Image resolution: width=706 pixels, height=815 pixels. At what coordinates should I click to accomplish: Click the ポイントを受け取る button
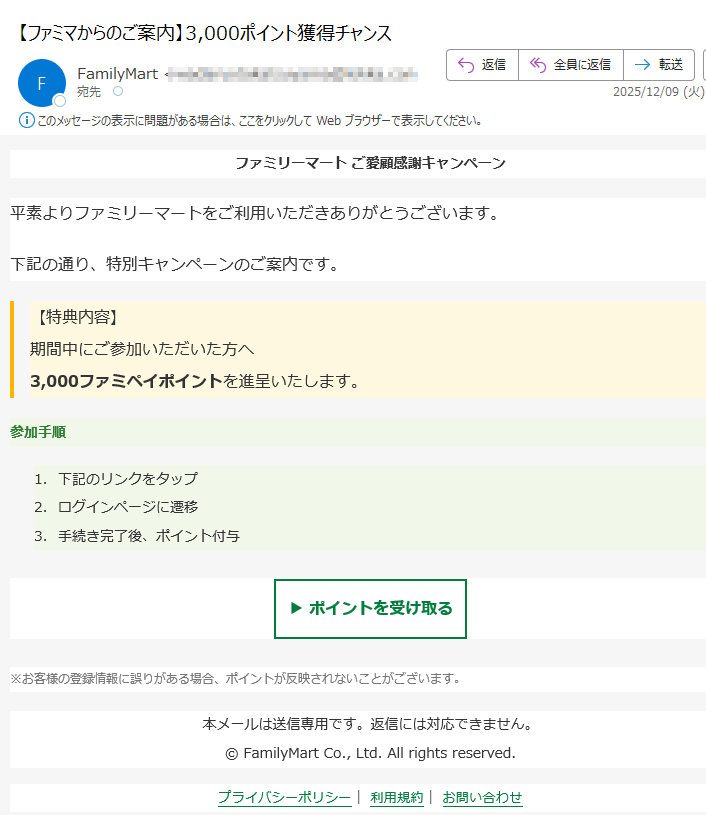point(370,608)
